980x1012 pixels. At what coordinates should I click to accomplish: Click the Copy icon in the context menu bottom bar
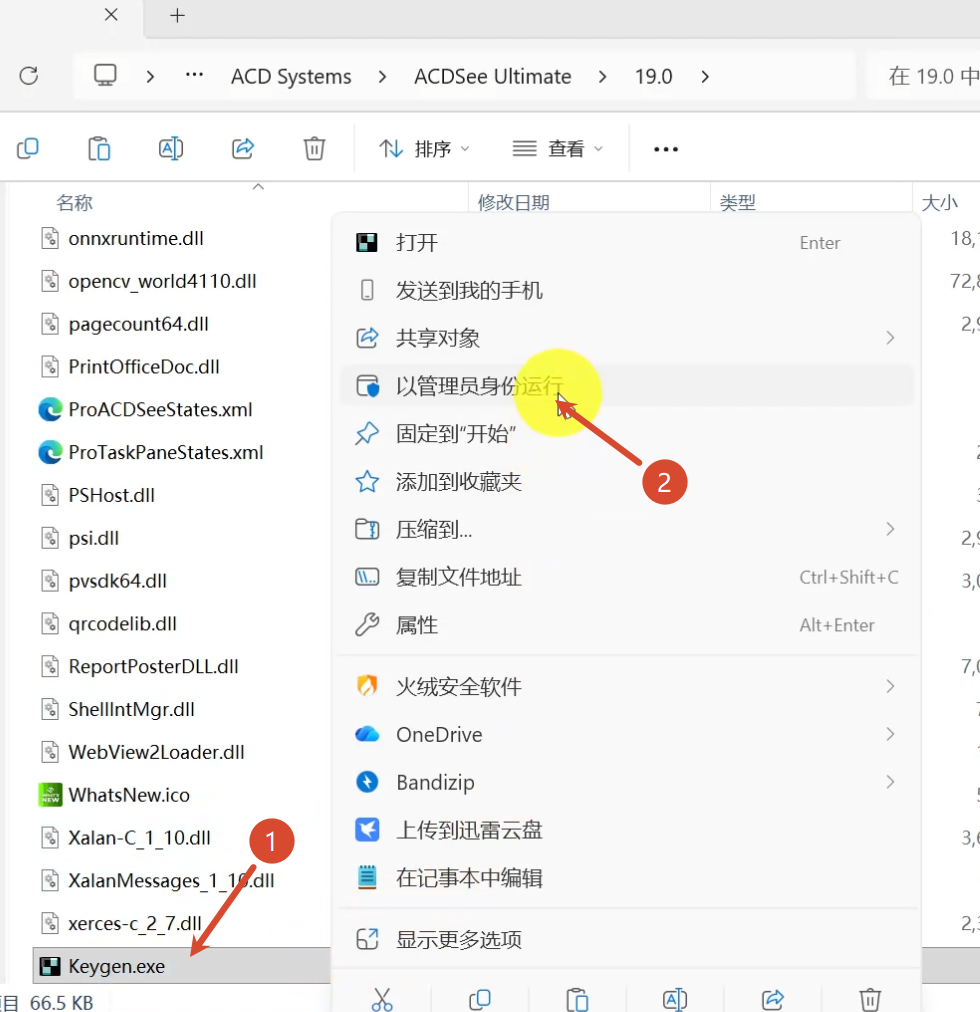coord(480,999)
